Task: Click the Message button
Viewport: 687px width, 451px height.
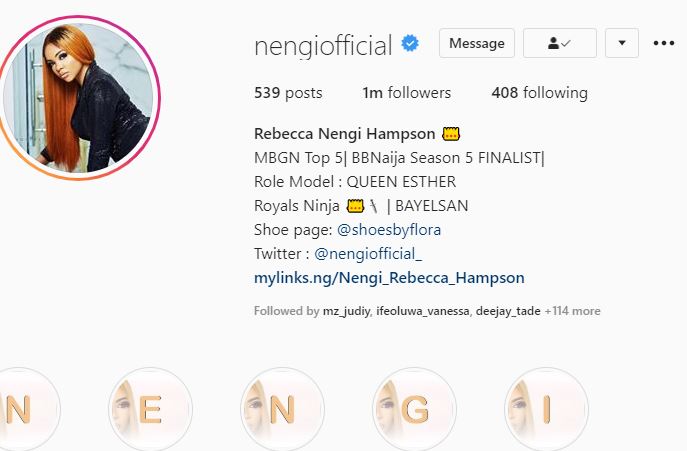Action: coord(477,43)
